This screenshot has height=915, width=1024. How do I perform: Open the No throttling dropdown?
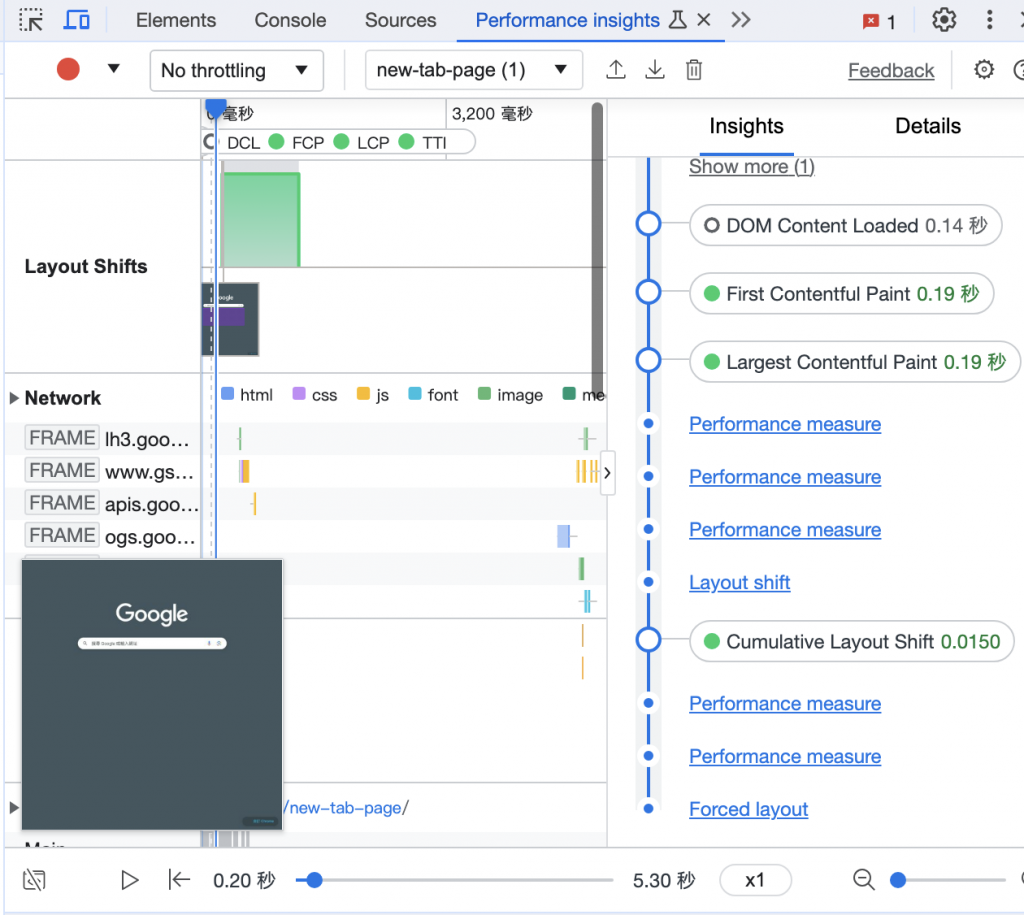click(x=236, y=71)
